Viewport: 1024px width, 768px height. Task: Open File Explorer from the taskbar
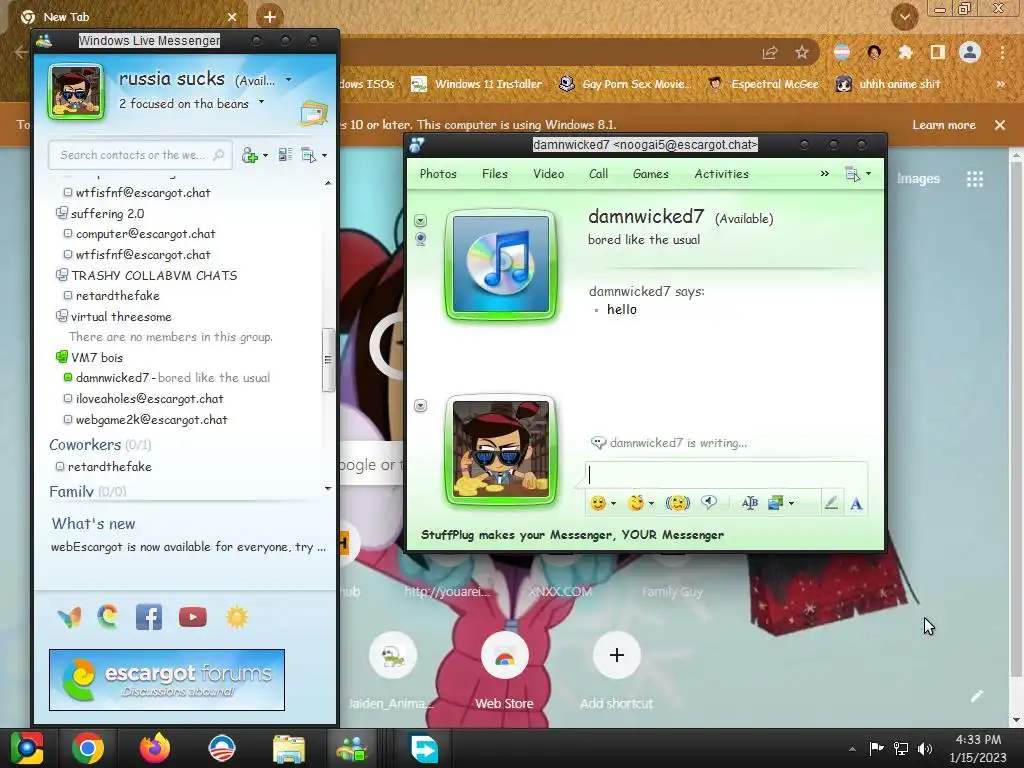[x=289, y=749]
